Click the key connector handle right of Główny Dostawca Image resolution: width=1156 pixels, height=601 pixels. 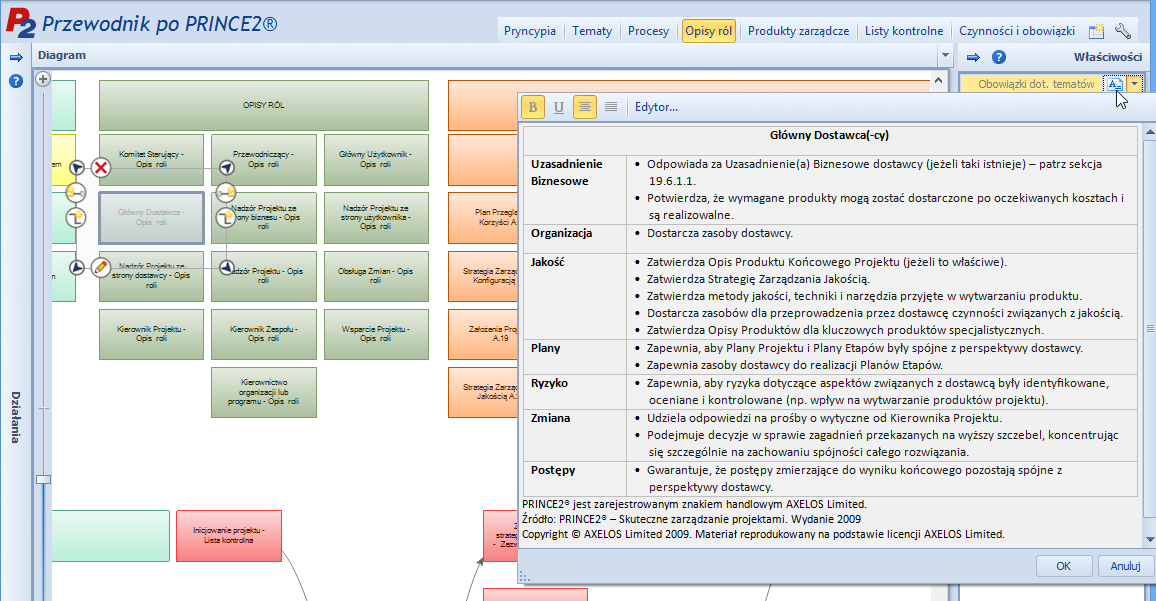pyautogui.click(x=226, y=193)
